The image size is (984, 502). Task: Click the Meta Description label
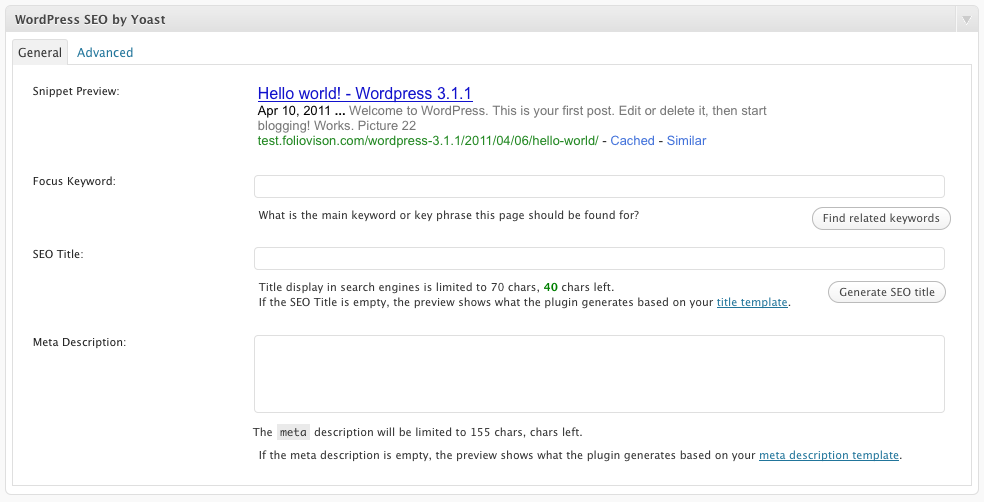(x=79, y=342)
